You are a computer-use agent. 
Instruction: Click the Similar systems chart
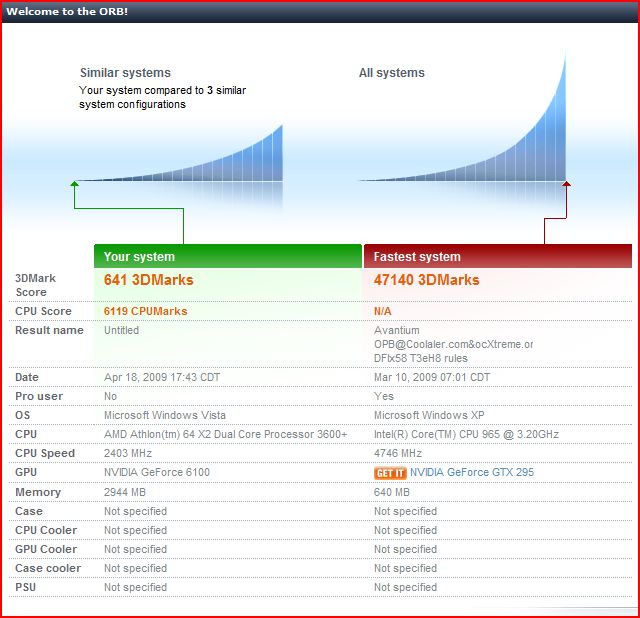(x=180, y=153)
